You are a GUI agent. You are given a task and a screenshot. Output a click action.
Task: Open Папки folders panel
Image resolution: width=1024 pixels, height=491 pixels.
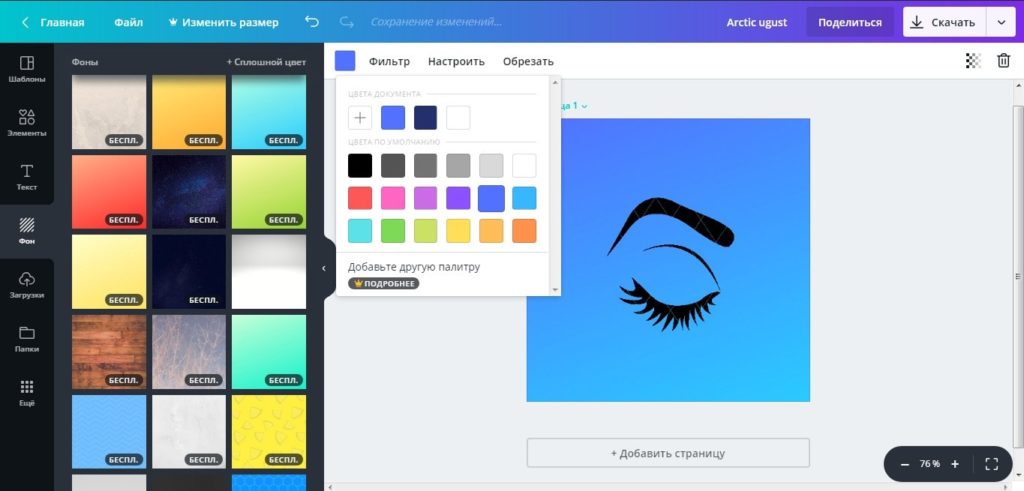coord(27,338)
